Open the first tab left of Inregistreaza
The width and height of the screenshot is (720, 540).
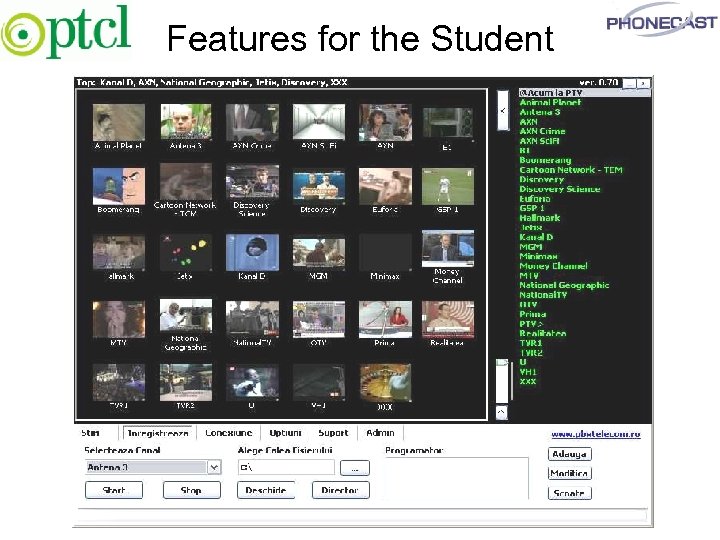(x=90, y=433)
